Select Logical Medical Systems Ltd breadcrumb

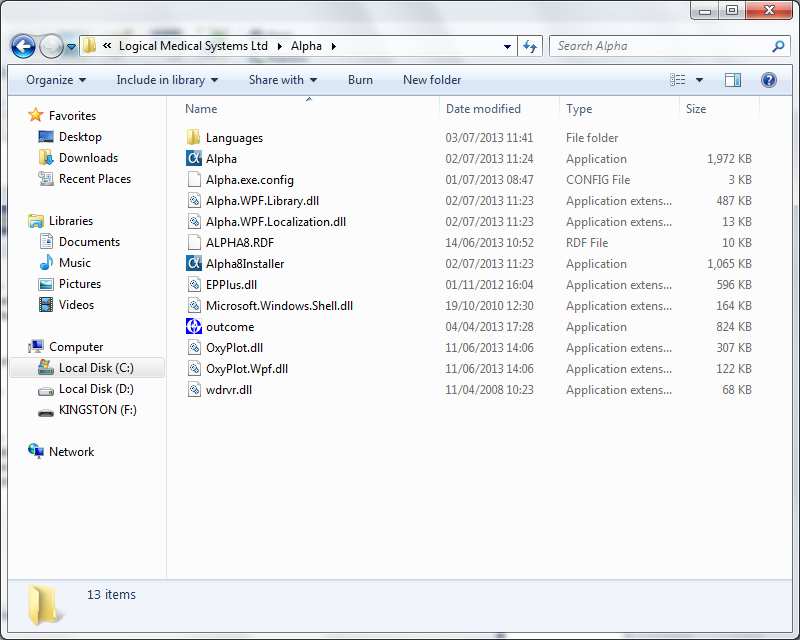pyautogui.click(x=193, y=46)
